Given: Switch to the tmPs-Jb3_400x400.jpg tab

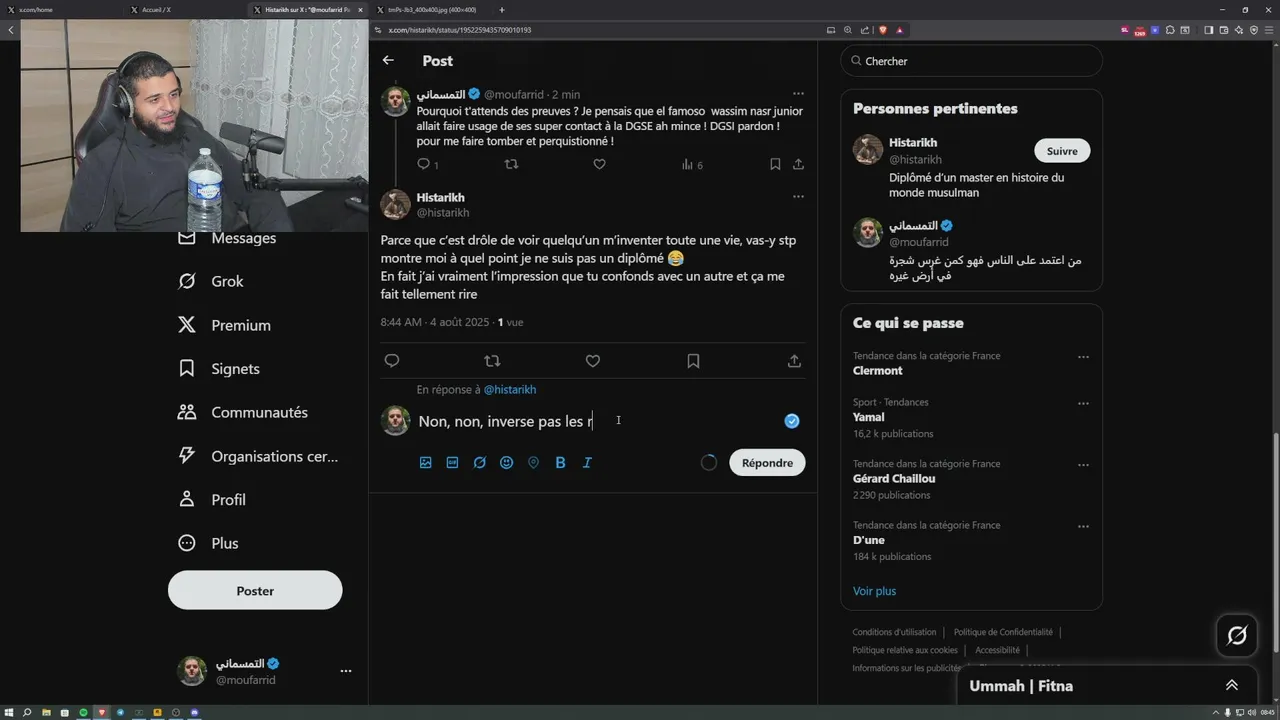Looking at the screenshot, I should (432, 9).
